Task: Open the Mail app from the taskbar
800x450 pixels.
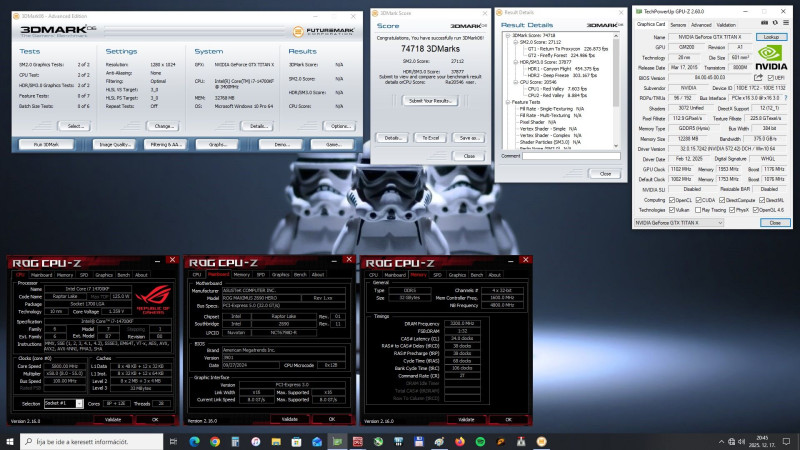Action: point(317,441)
